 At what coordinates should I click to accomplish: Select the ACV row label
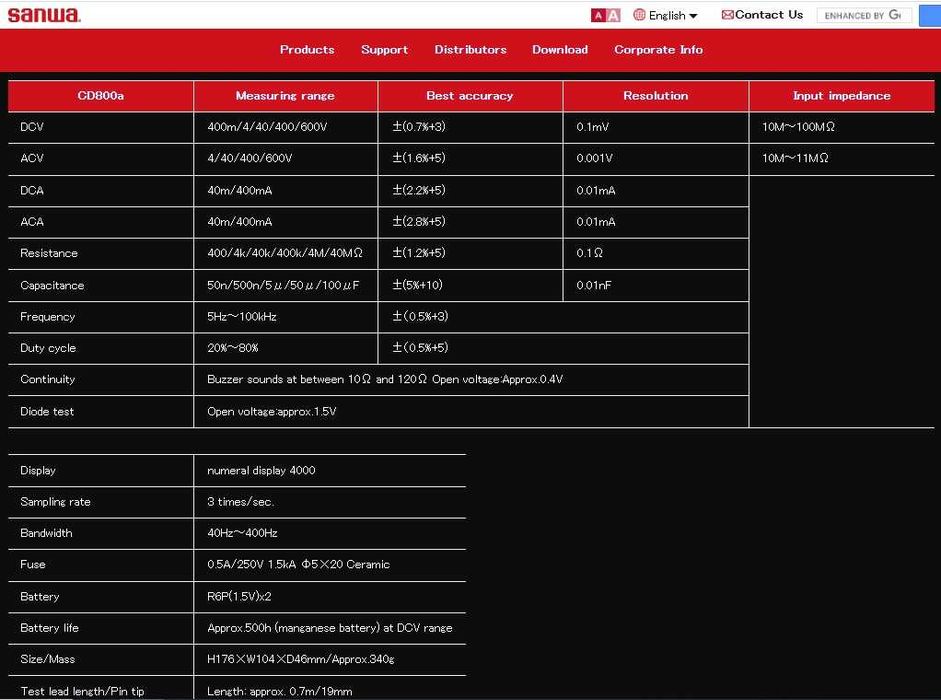[32, 158]
